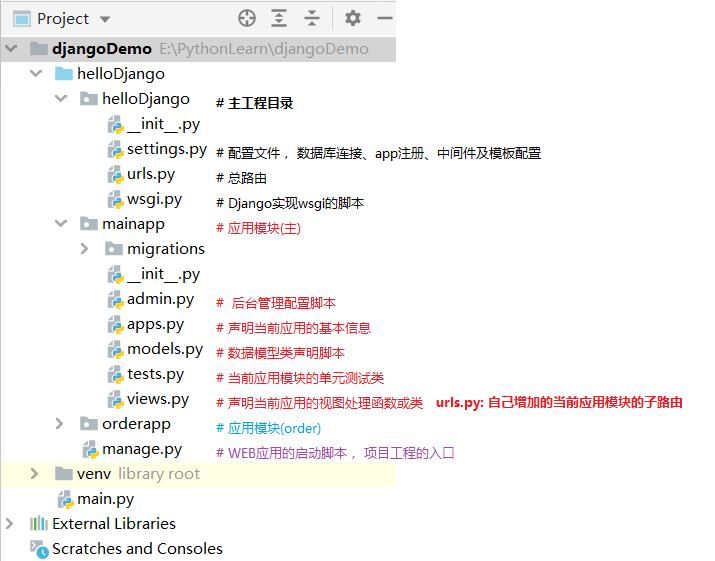Viewport: 715px width, 561px height.
Task: Click the views.py Python file icon
Action: pos(116,400)
